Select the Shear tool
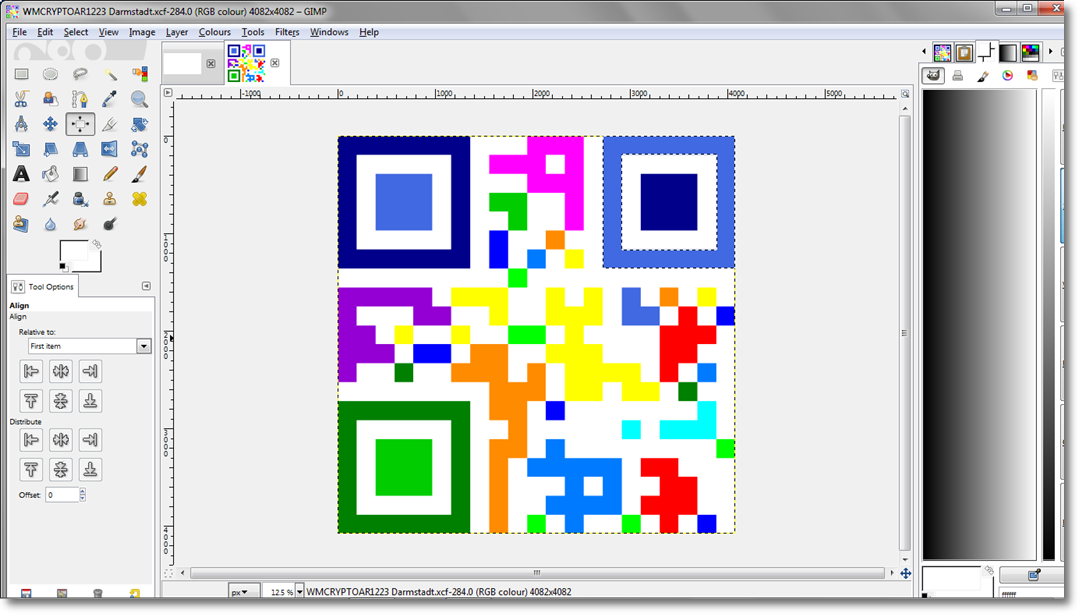1080x615 pixels. point(50,149)
